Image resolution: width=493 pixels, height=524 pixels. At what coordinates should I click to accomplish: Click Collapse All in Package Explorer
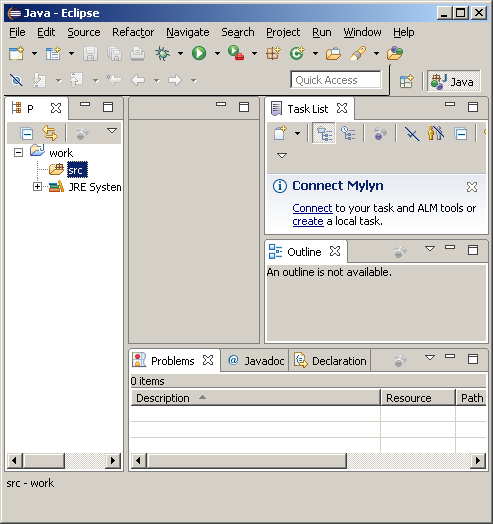coord(26,134)
